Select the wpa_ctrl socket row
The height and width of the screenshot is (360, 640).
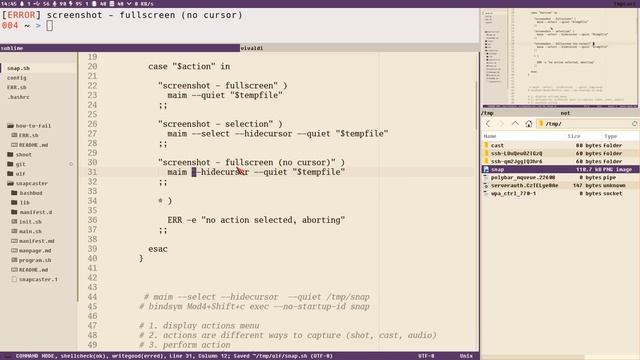click(560, 193)
